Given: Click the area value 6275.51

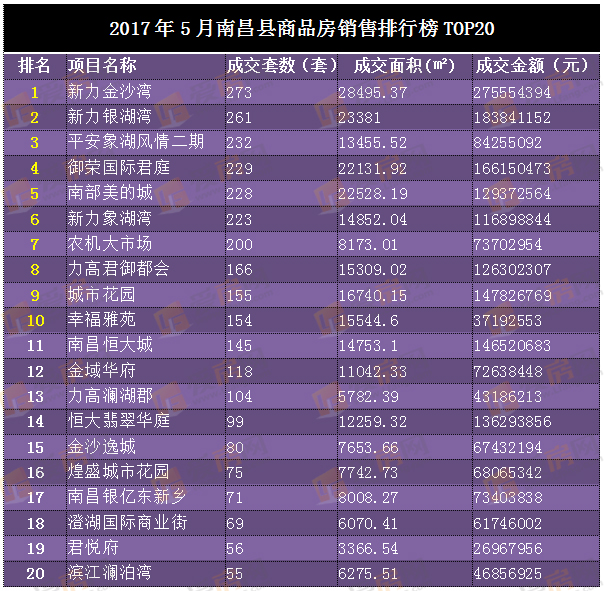Looking at the screenshot, I should (368, 574).
